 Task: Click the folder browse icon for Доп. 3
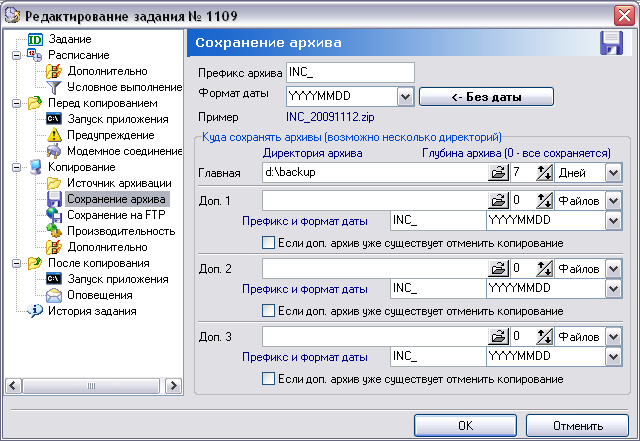point(497,337)
